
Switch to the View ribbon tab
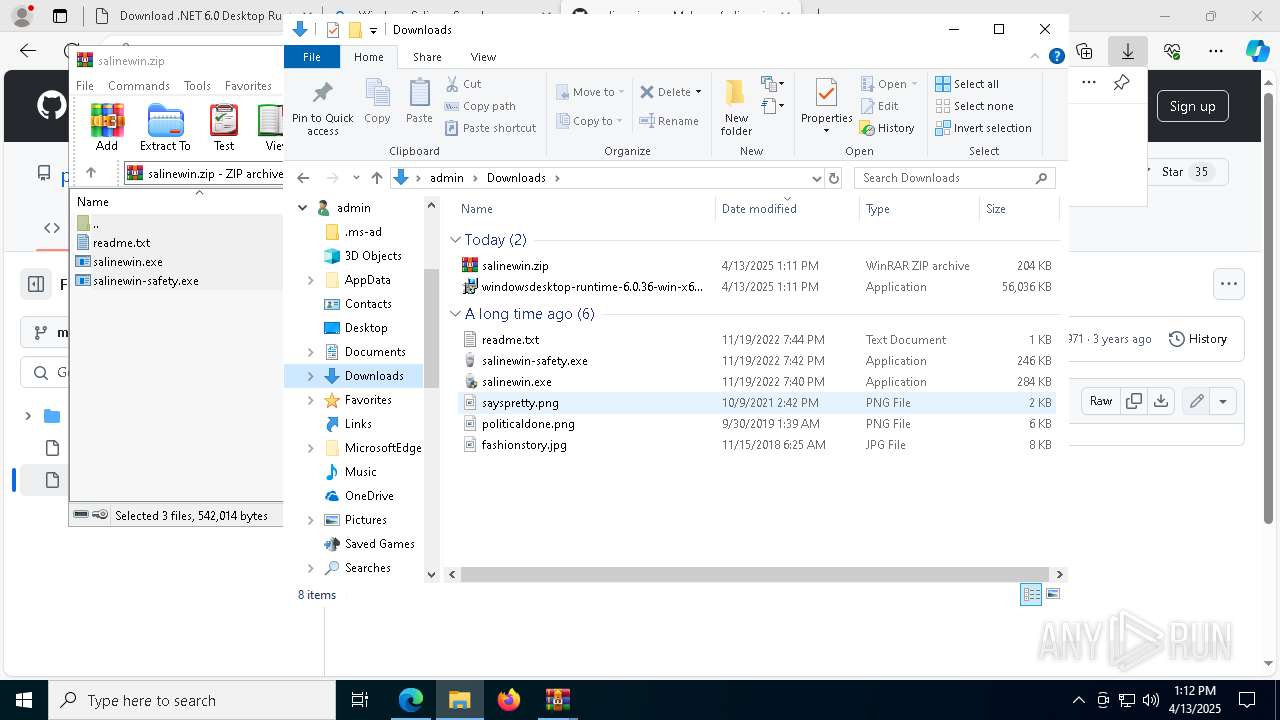coord(483,57)
